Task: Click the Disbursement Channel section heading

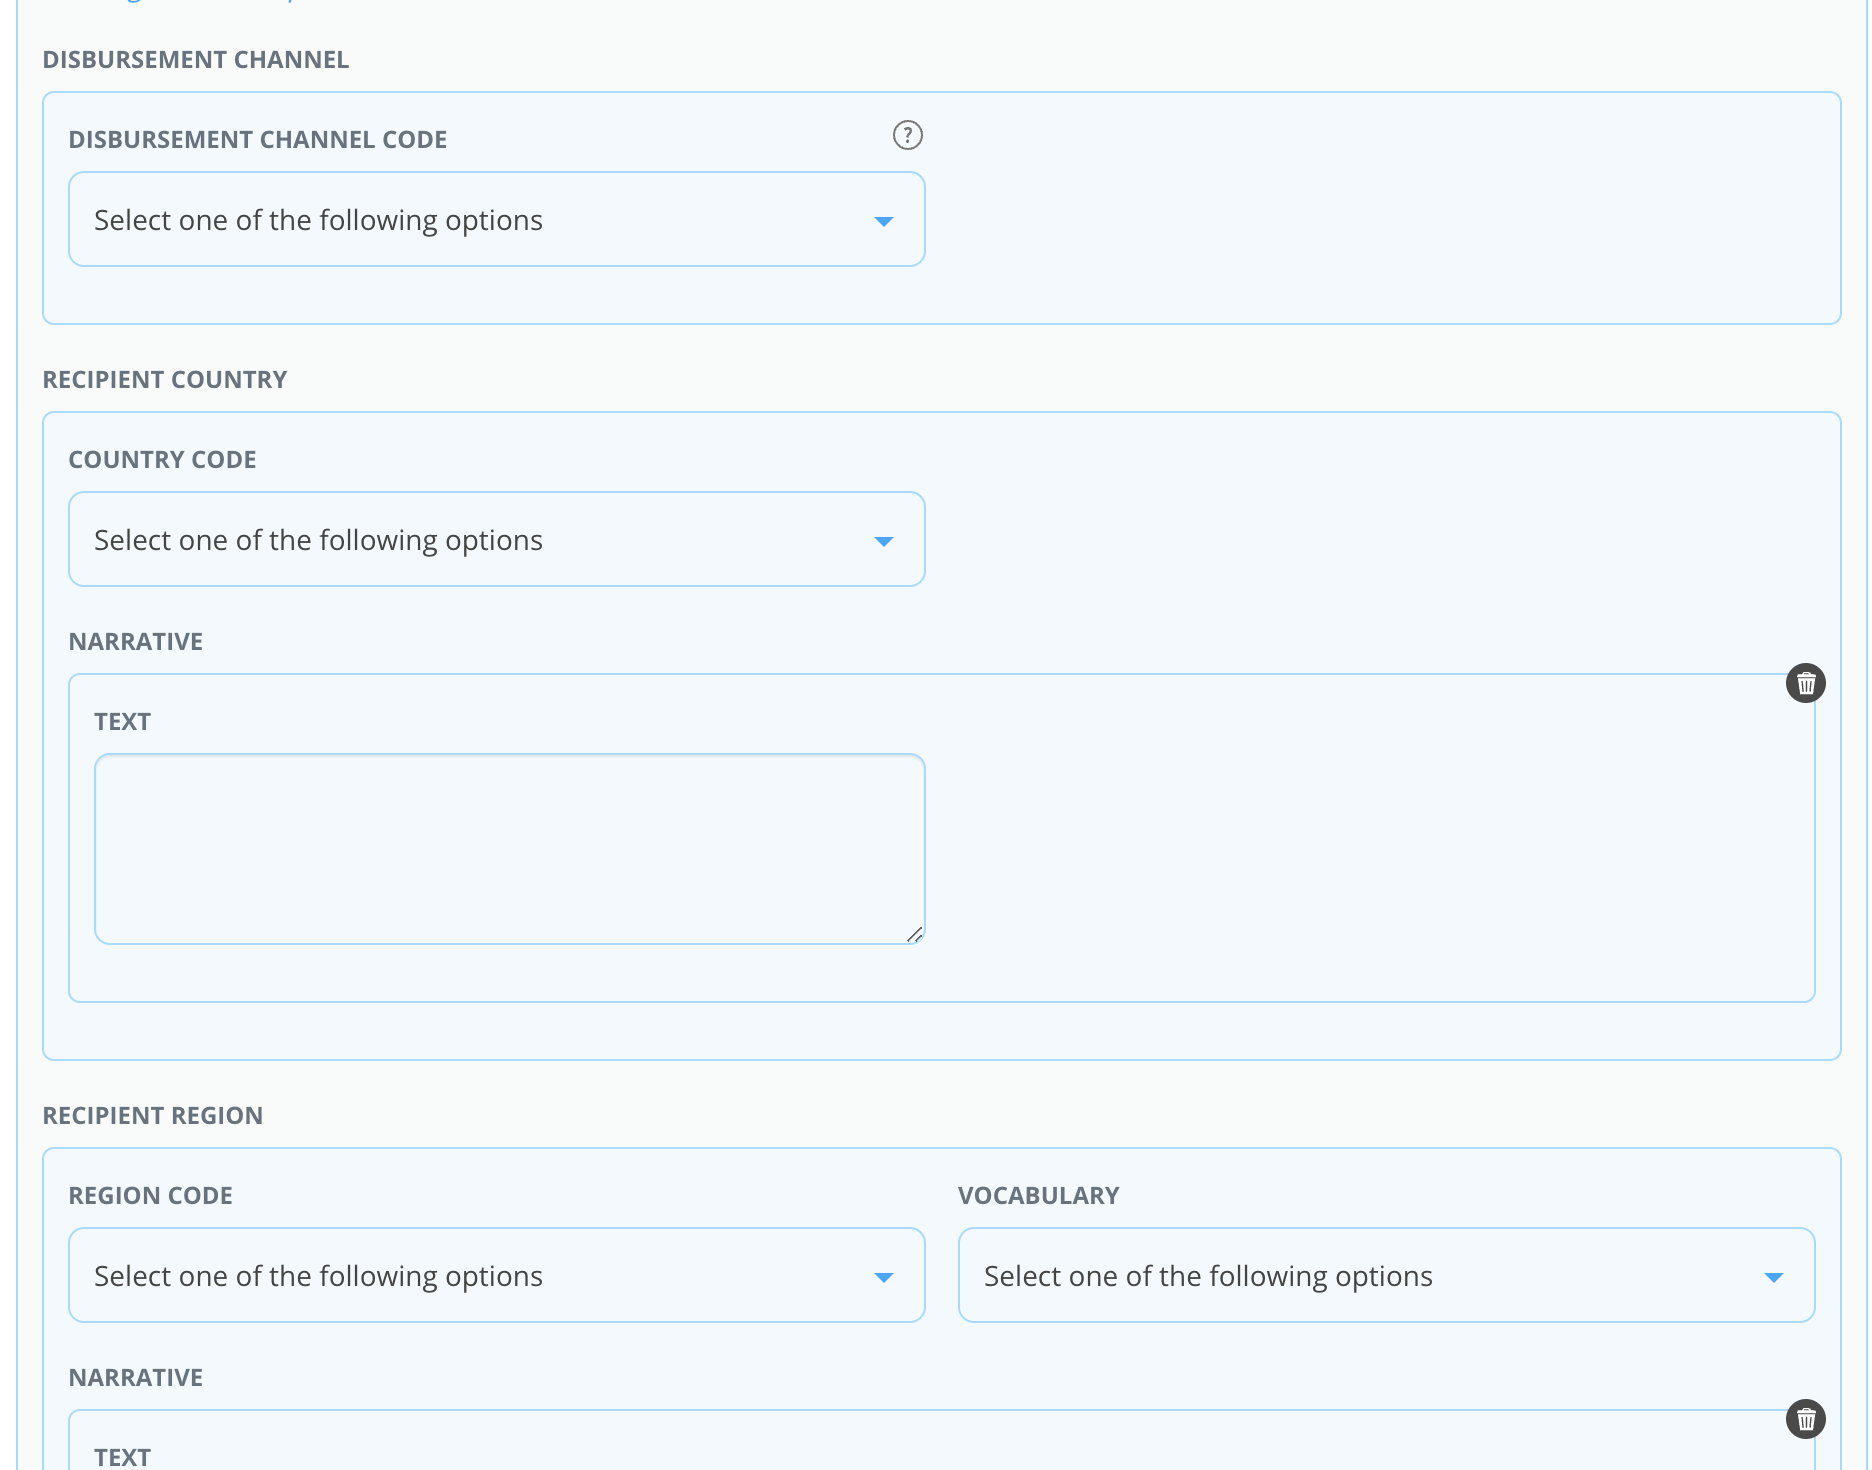Action: [196, 60]
